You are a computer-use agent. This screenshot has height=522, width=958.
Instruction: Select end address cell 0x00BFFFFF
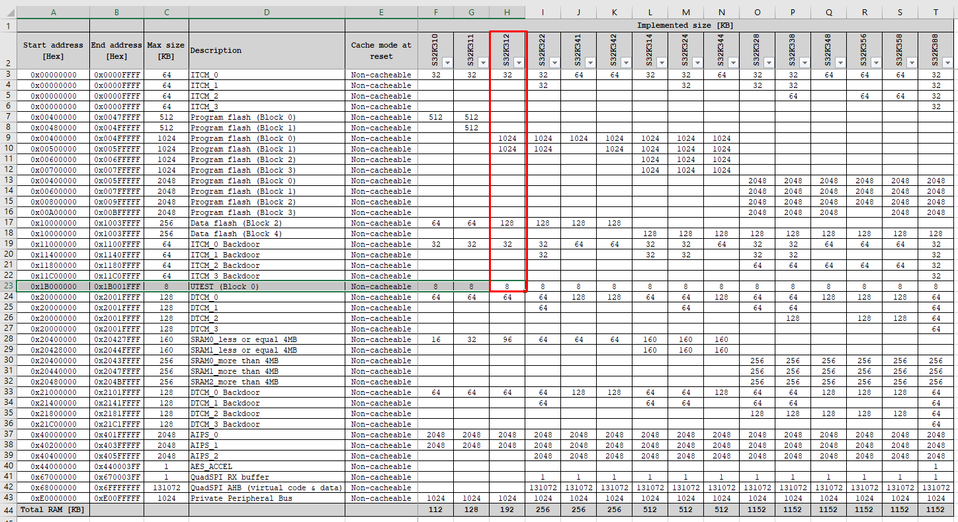pyautogui.click(x=117, y=212)
